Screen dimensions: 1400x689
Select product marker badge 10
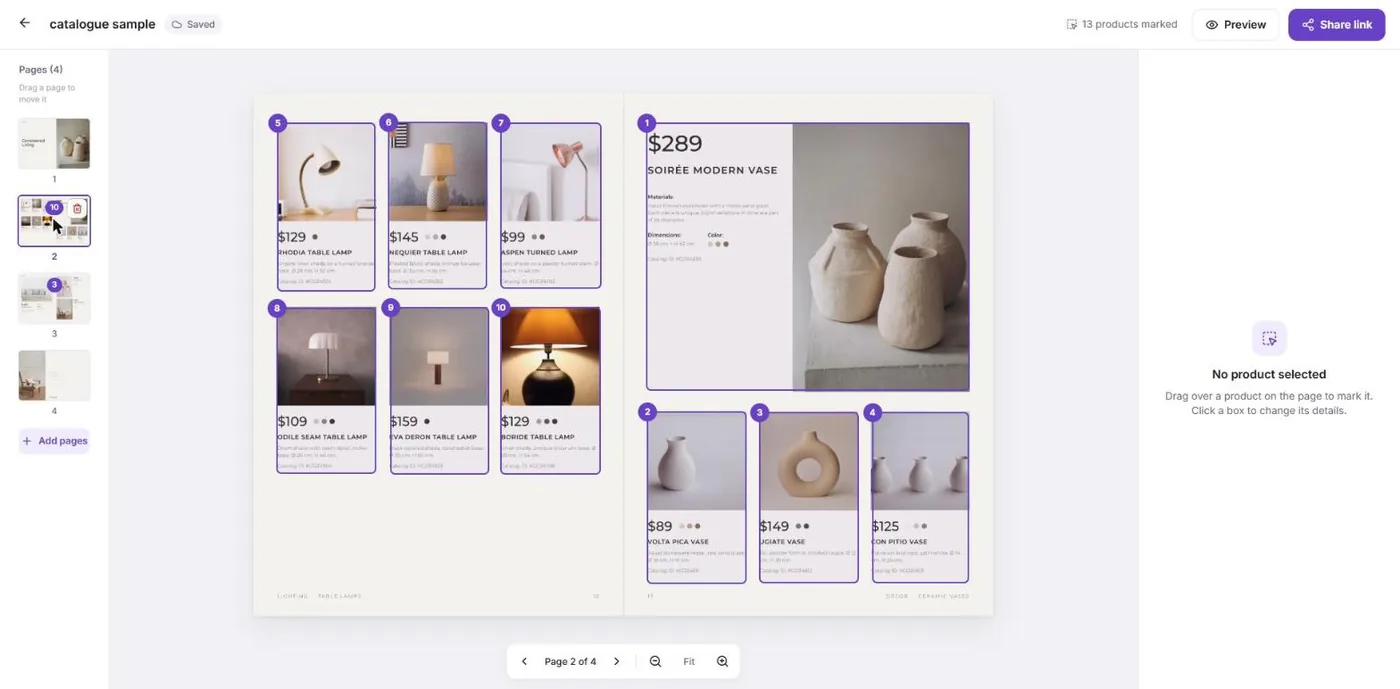pyautogui.click(x=500, y=307)
